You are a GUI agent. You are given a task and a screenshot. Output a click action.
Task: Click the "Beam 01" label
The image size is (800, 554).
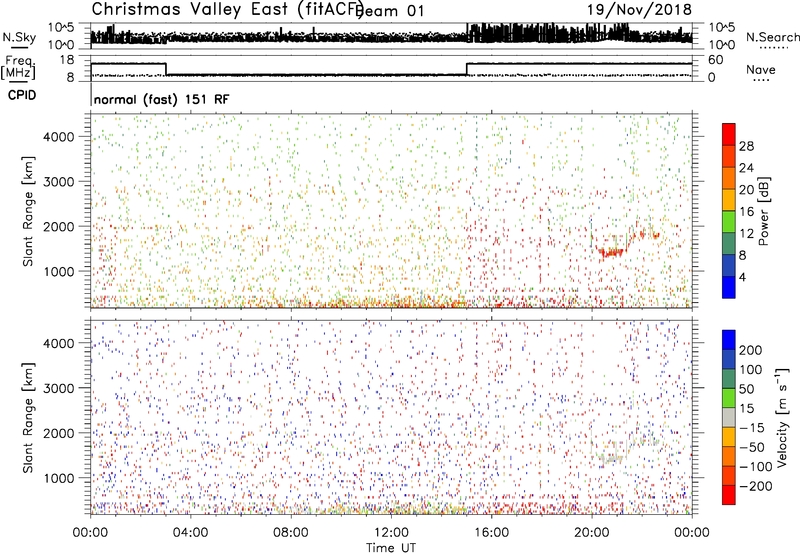(x=390, y=10)
